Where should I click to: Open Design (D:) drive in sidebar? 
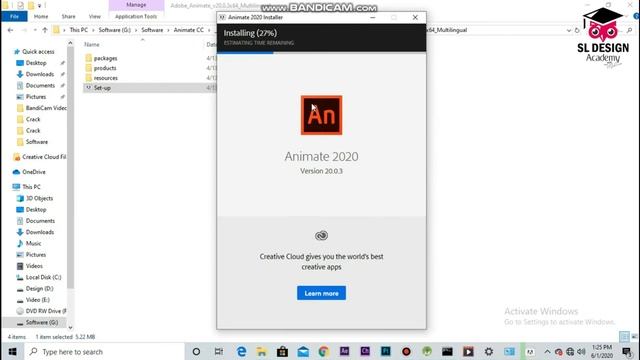pyautogui.click(x=39, y=289)
